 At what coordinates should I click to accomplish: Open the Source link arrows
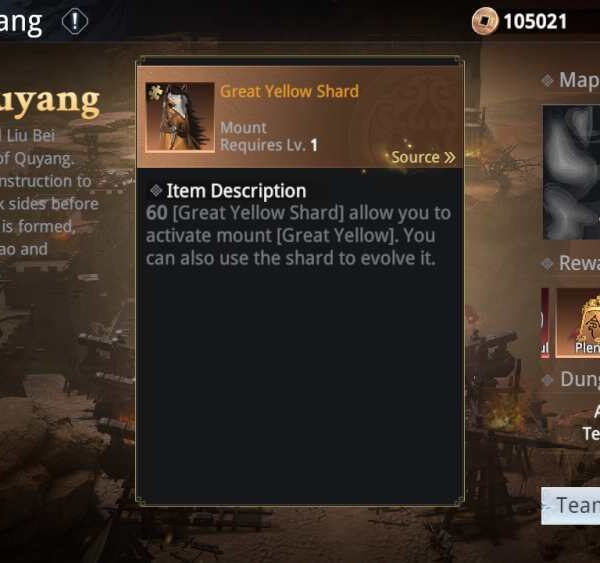click(450, 157)
